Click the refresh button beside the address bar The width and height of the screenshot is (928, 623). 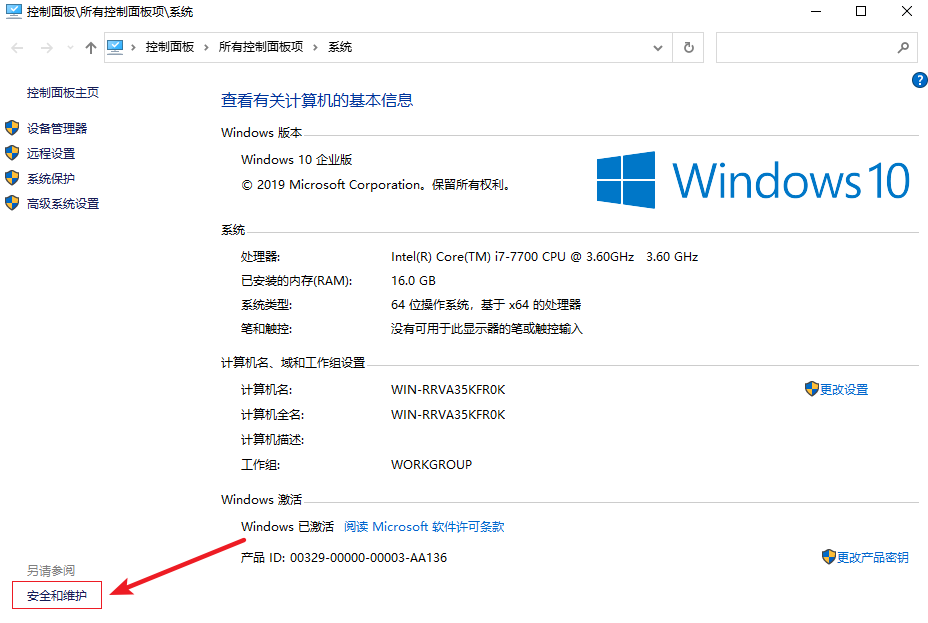point(688,47)
